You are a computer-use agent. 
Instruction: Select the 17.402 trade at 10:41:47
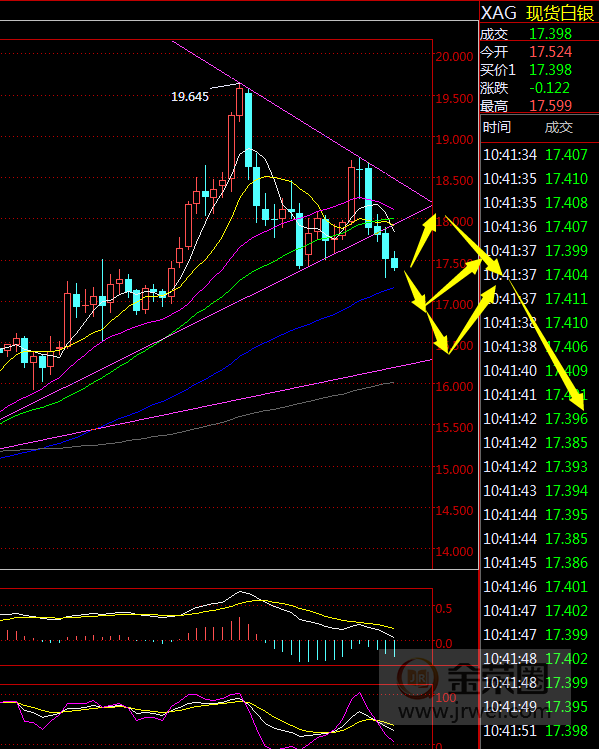coord(567,610)
